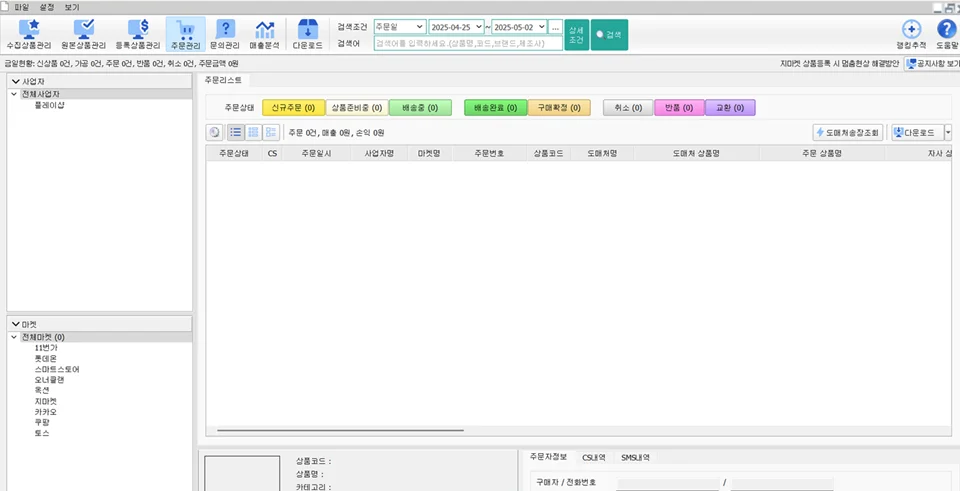Switch to list view icon
960x491 pixels.
pyautogui.click(x=236, y=132)
